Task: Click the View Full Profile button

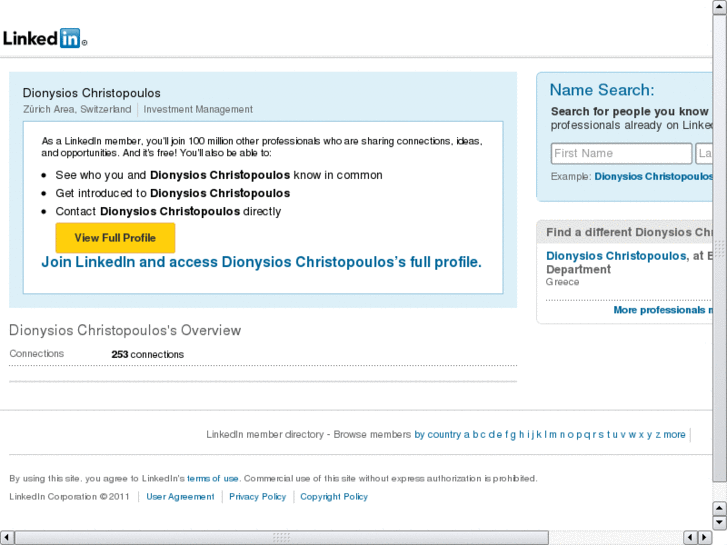Action: (x=115, y=237)
